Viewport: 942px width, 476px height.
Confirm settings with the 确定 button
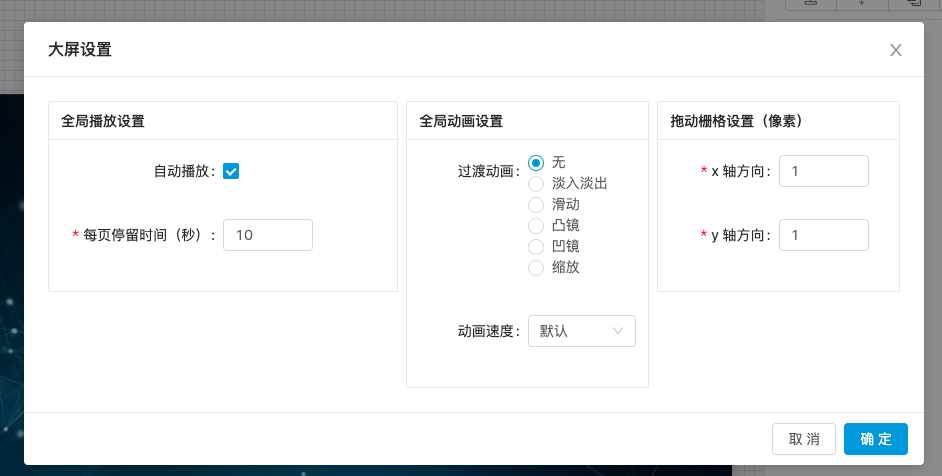[x=875, y=439]
